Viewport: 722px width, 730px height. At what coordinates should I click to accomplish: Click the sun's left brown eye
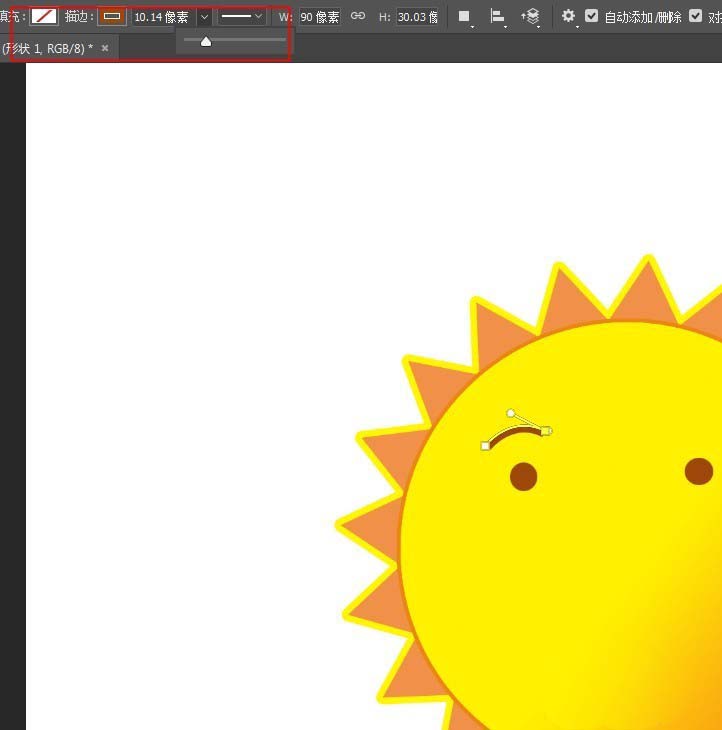524,477
